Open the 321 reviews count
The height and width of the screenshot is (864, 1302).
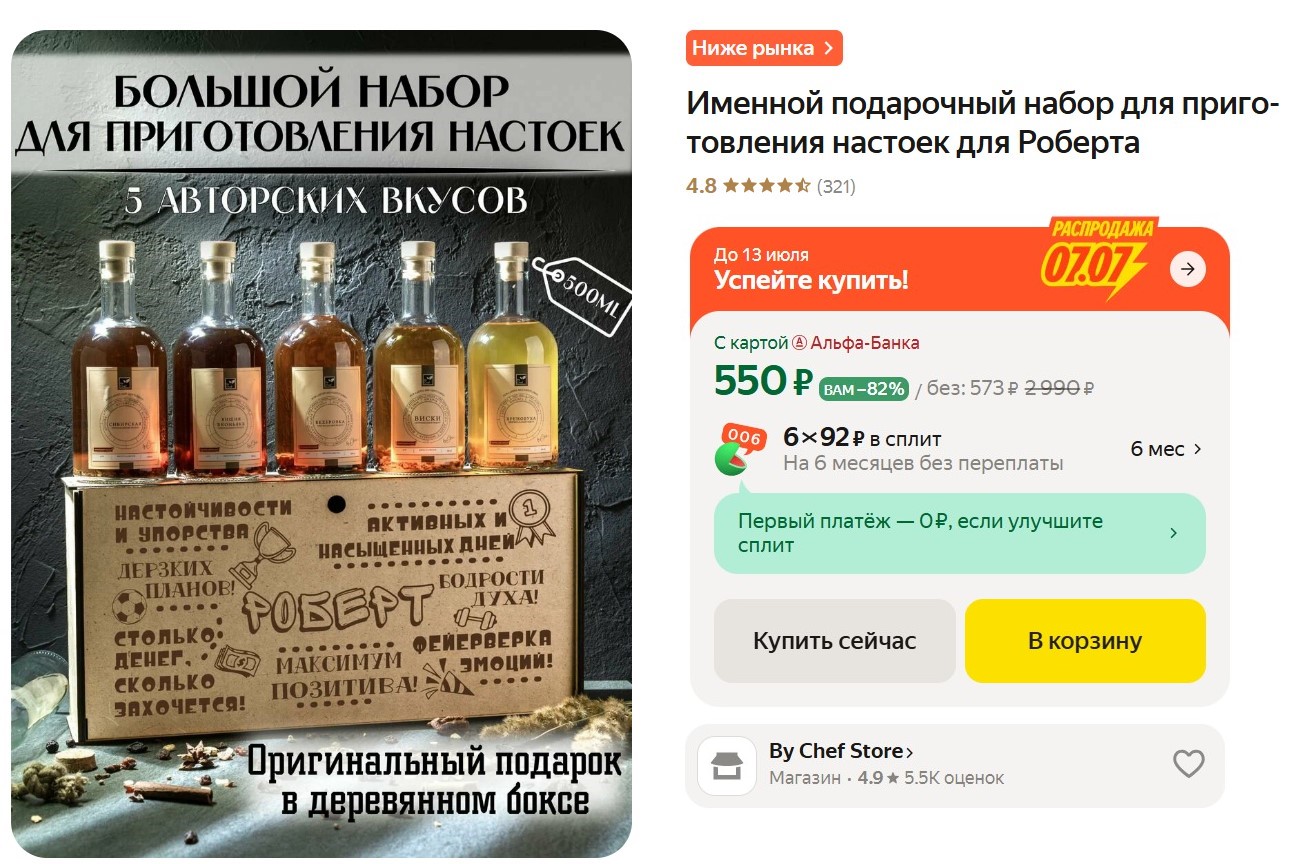(836, 186)
